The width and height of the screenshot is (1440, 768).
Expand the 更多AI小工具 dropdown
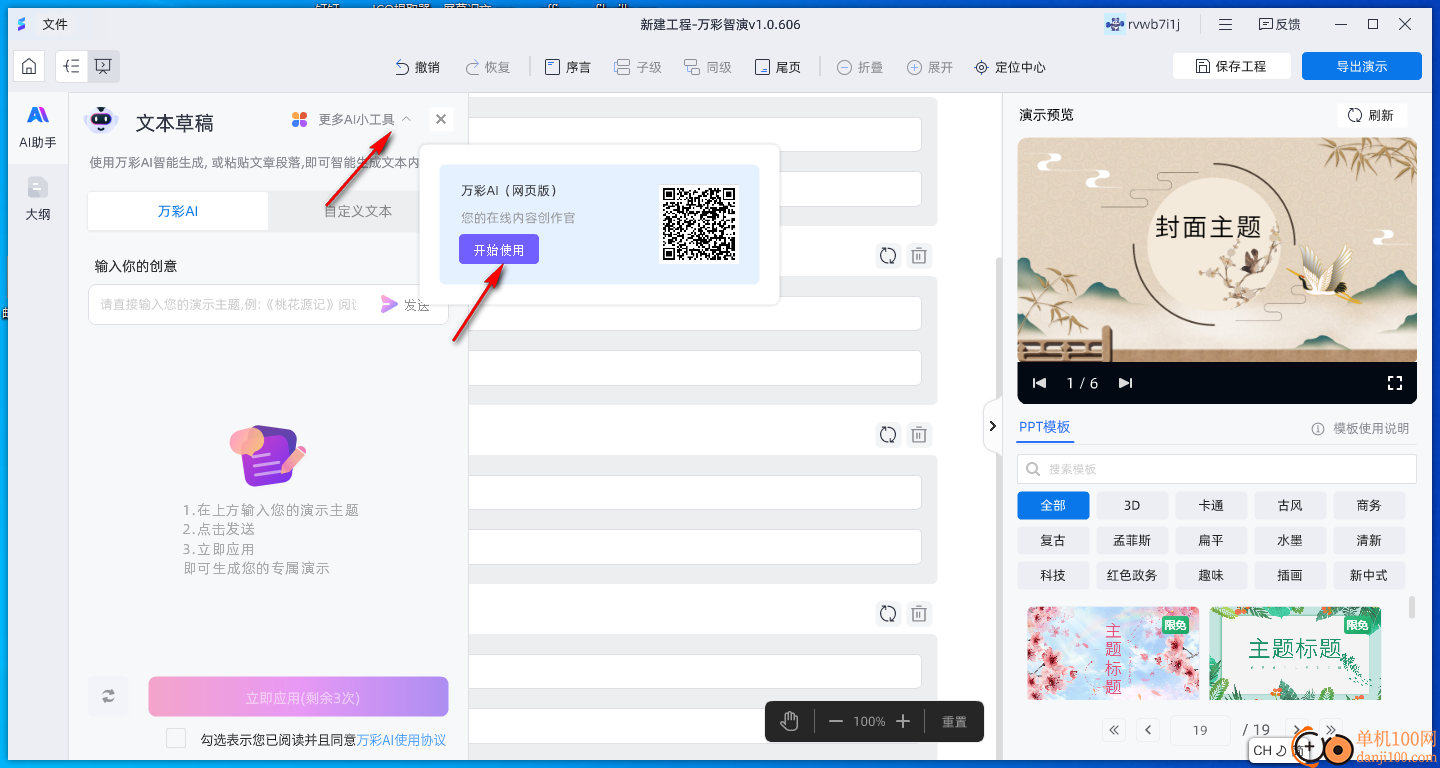click(352, 119)
